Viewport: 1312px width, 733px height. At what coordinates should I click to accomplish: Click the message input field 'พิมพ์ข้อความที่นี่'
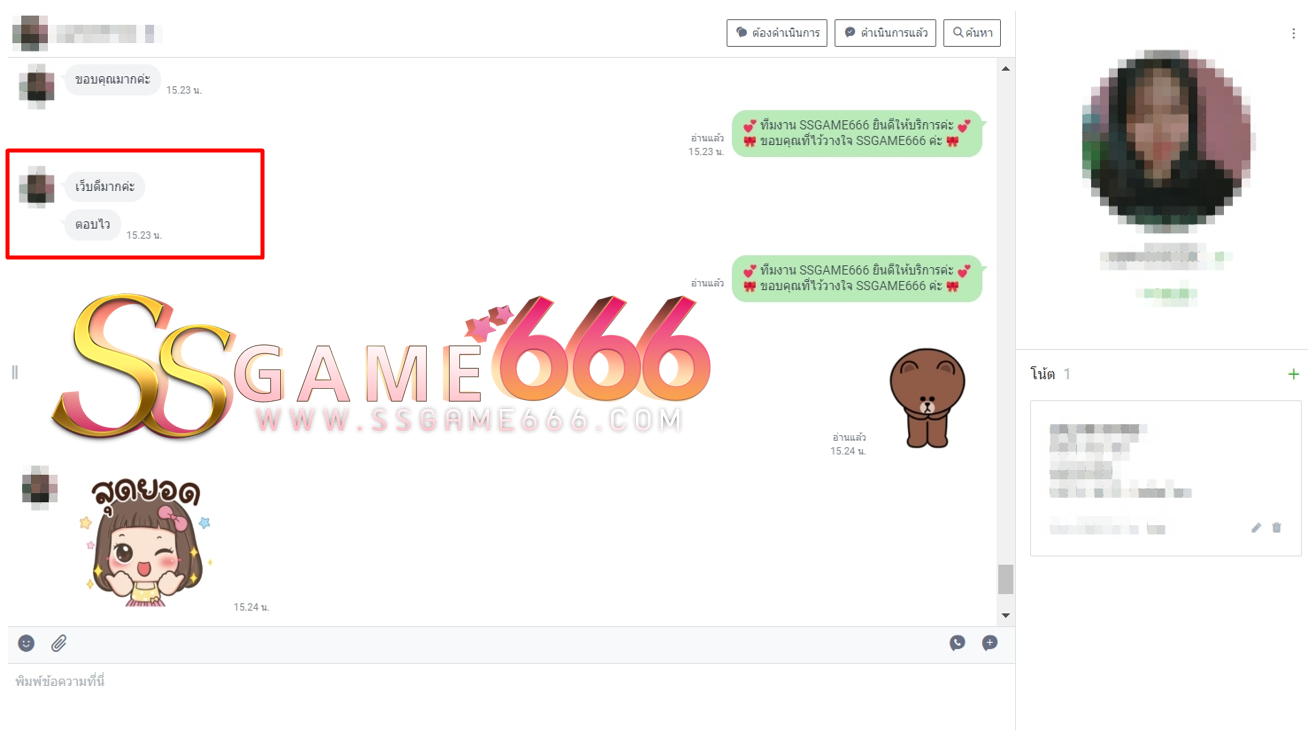click(x=511, y=697)
